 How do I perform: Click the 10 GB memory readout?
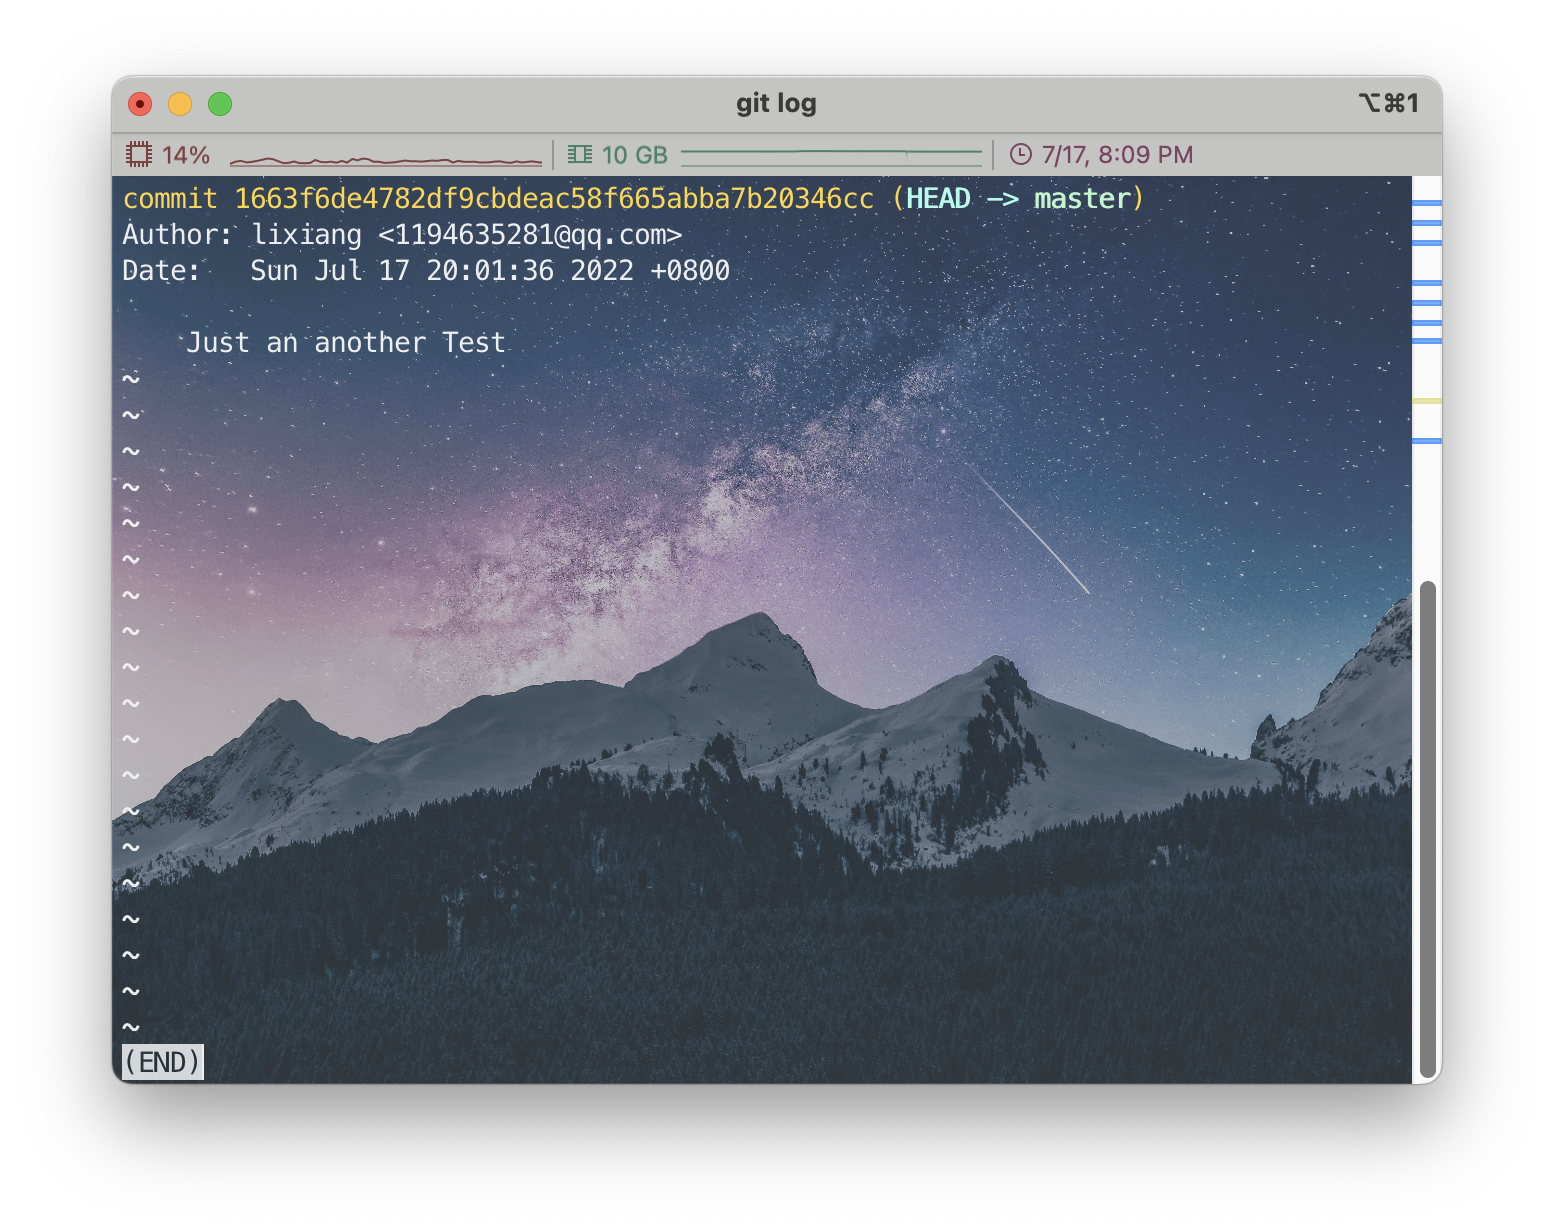(x=635, y=155)
